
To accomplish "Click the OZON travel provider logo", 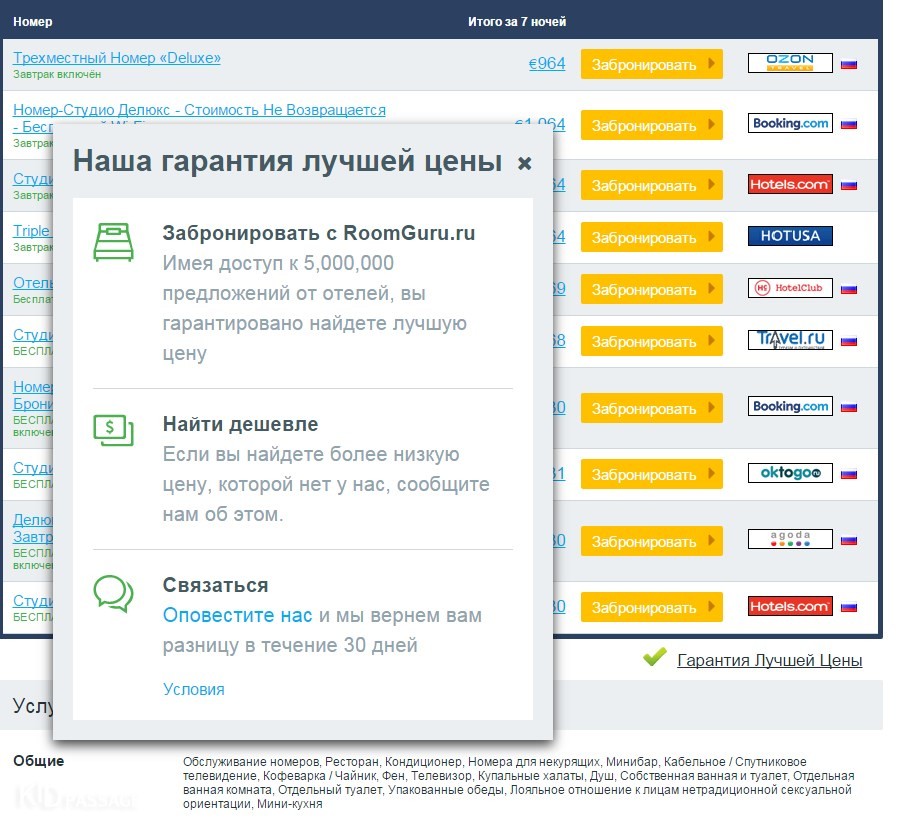I will click(x=790, y=64).
